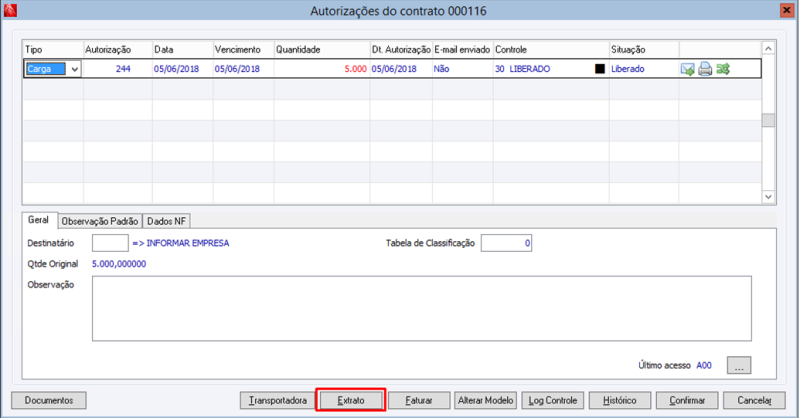
Task: Click the green transfer arrows icon in row 244
Action: [723, 69]
